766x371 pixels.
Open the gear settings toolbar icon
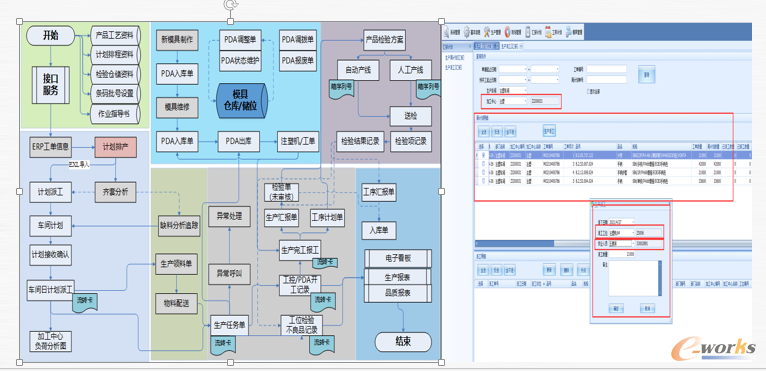click(467, 32)
